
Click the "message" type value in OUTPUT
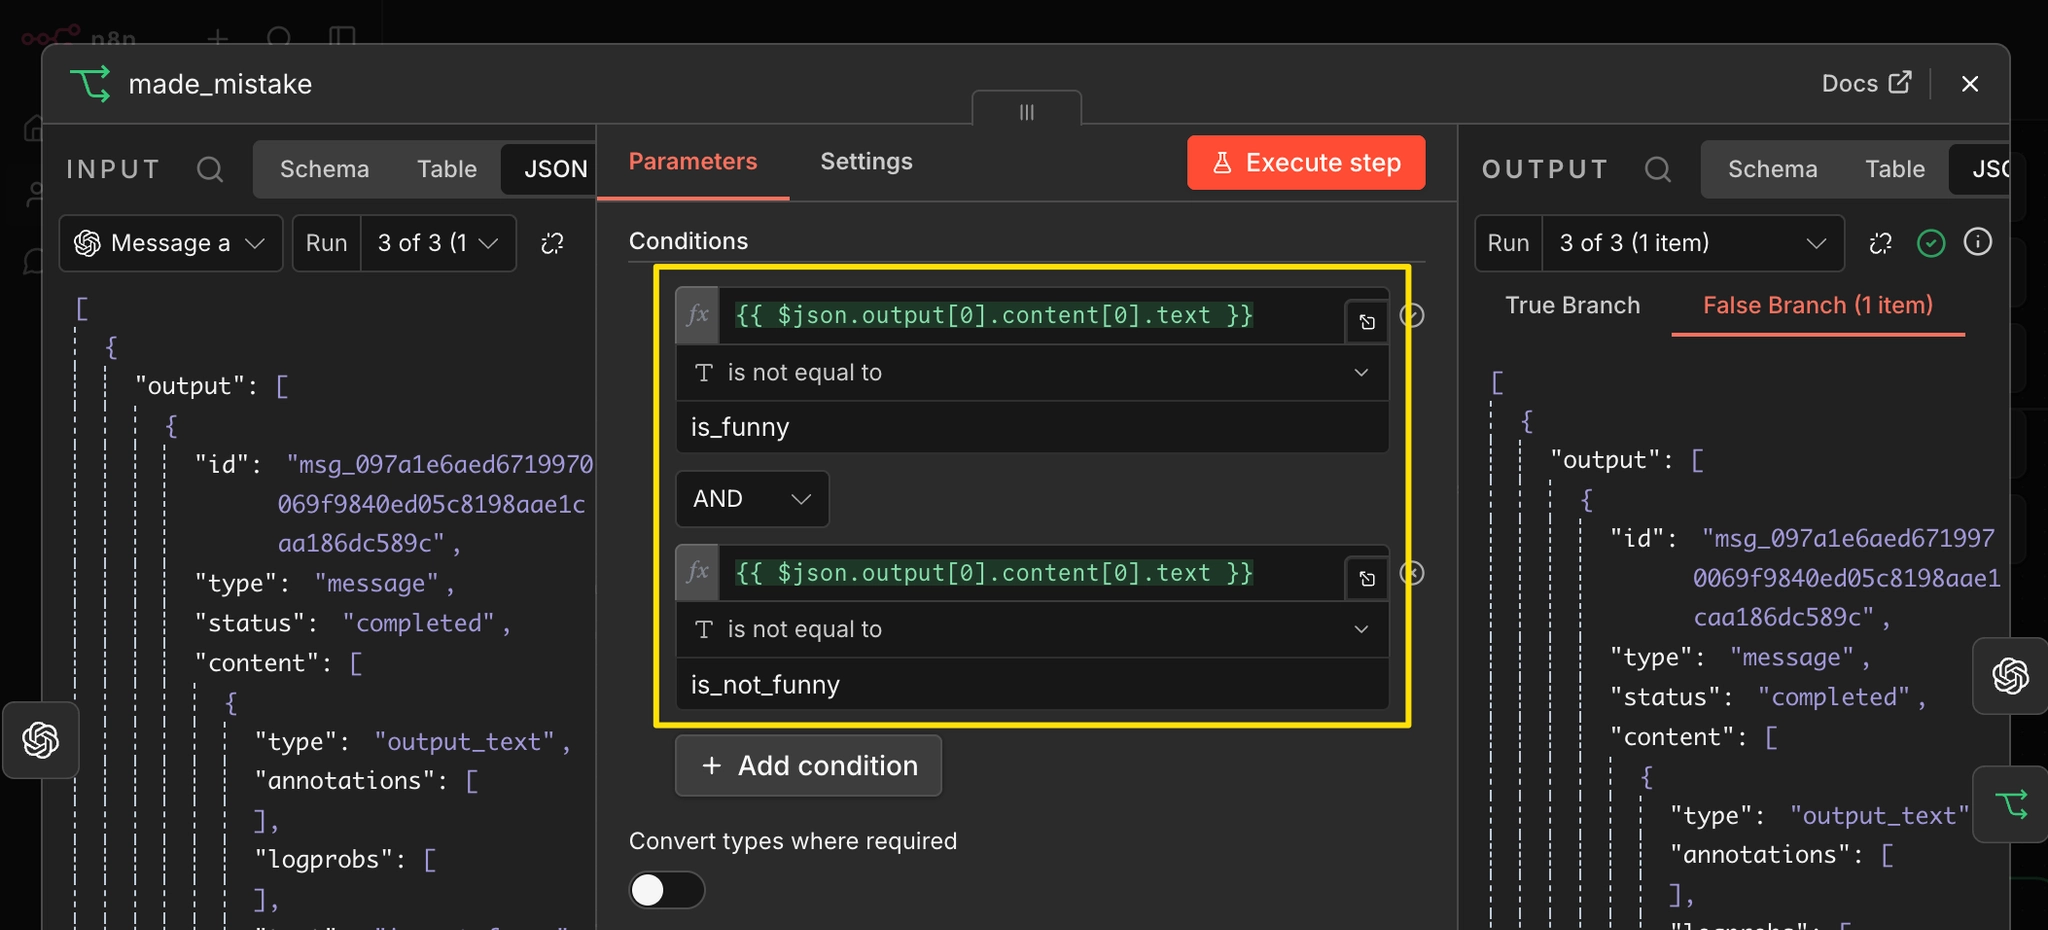tap(1793, 658)
